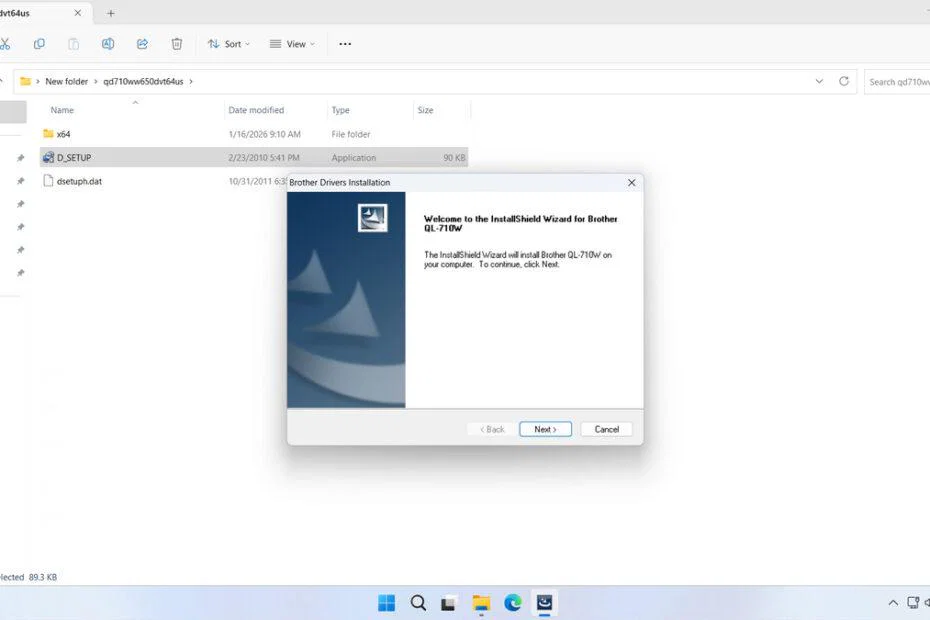Expand the address bar history chevron
Viewport: 930px width, 620px height.
tap(820, 81)
